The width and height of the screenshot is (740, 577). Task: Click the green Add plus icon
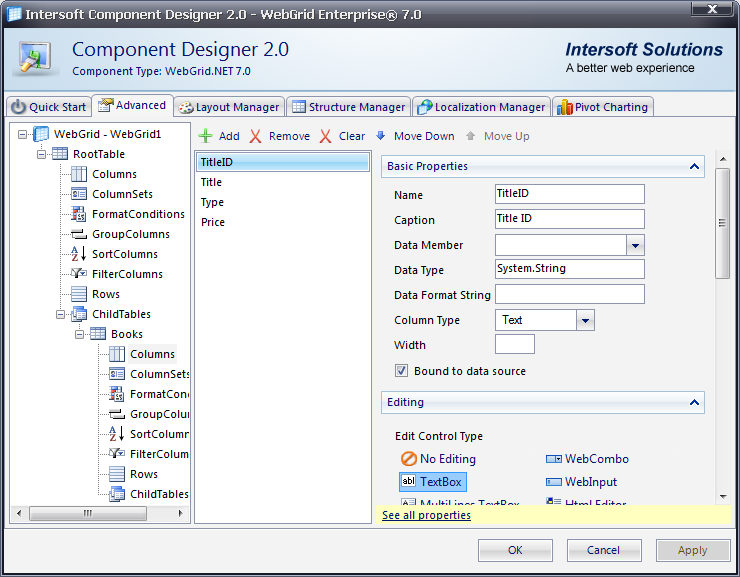tap(205, 136)
